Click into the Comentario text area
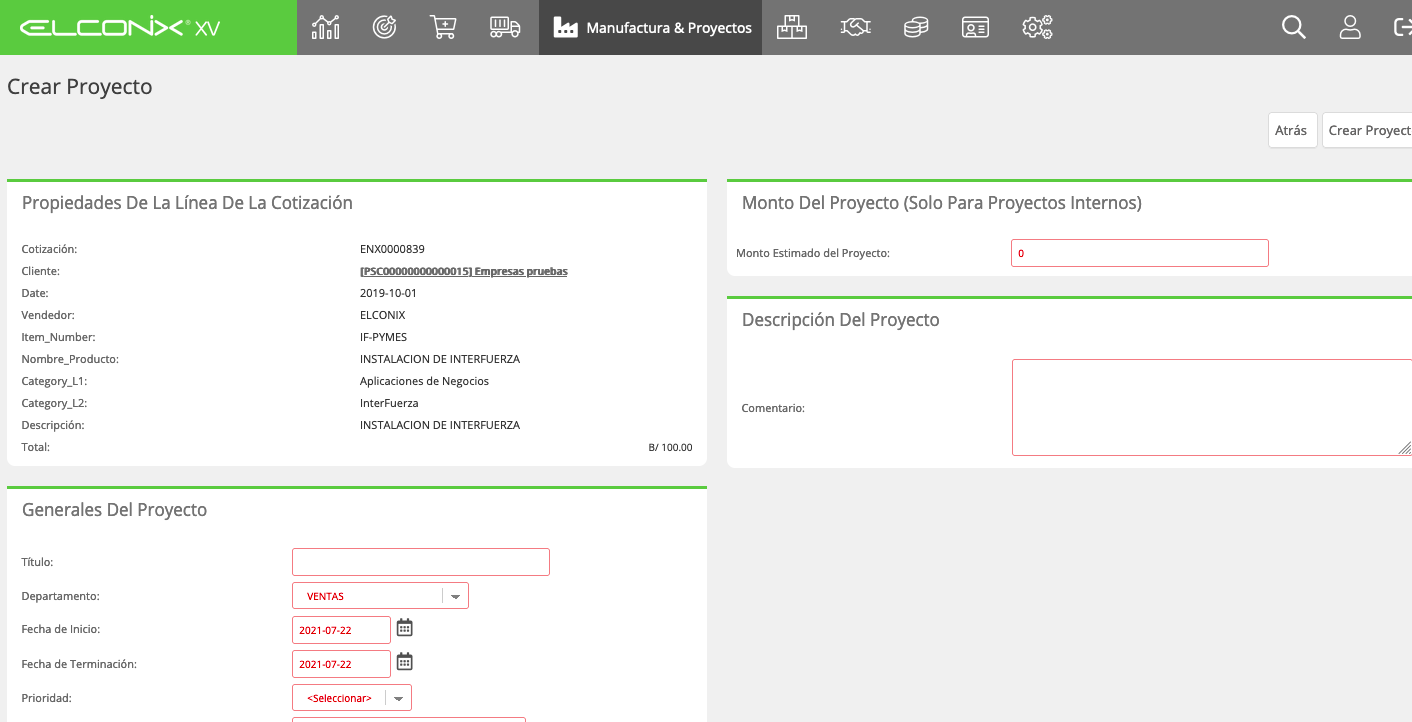Viewport: 1412px width, 722px height. (1212, 408)
